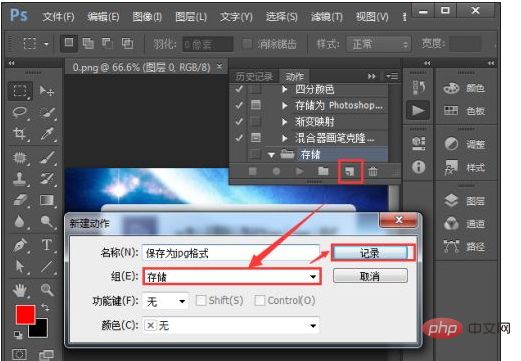Select the Lasso tool
This screenshot has width=521, height=361.
(20, 113)
